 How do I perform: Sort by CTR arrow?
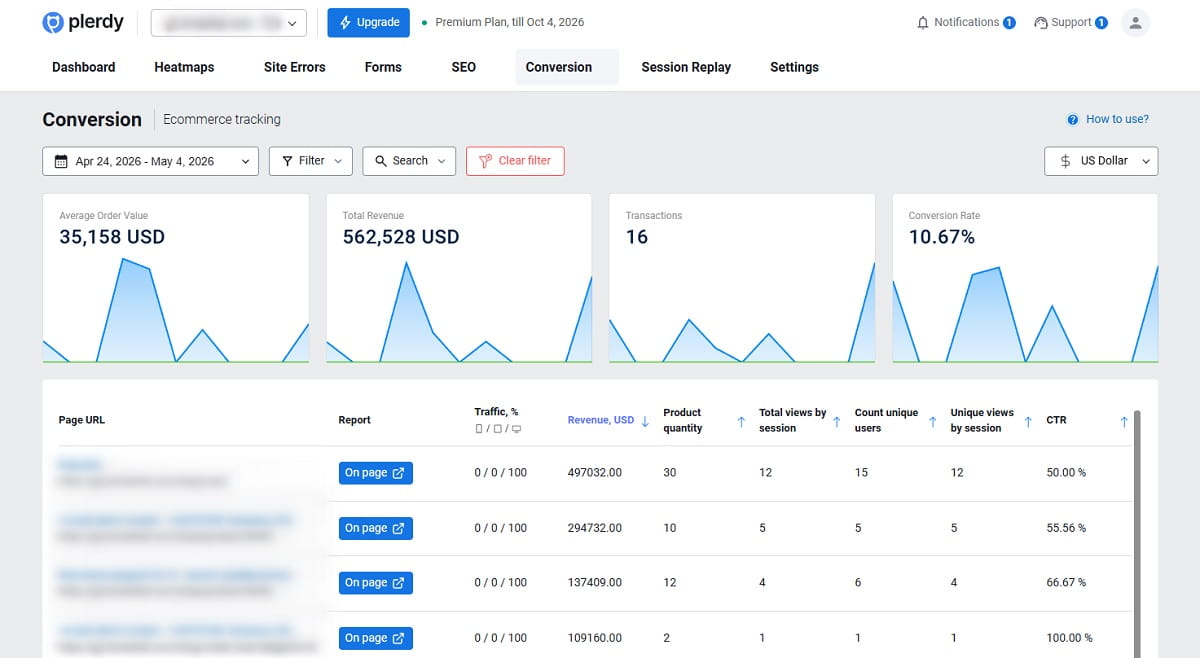pos(1124,421)
